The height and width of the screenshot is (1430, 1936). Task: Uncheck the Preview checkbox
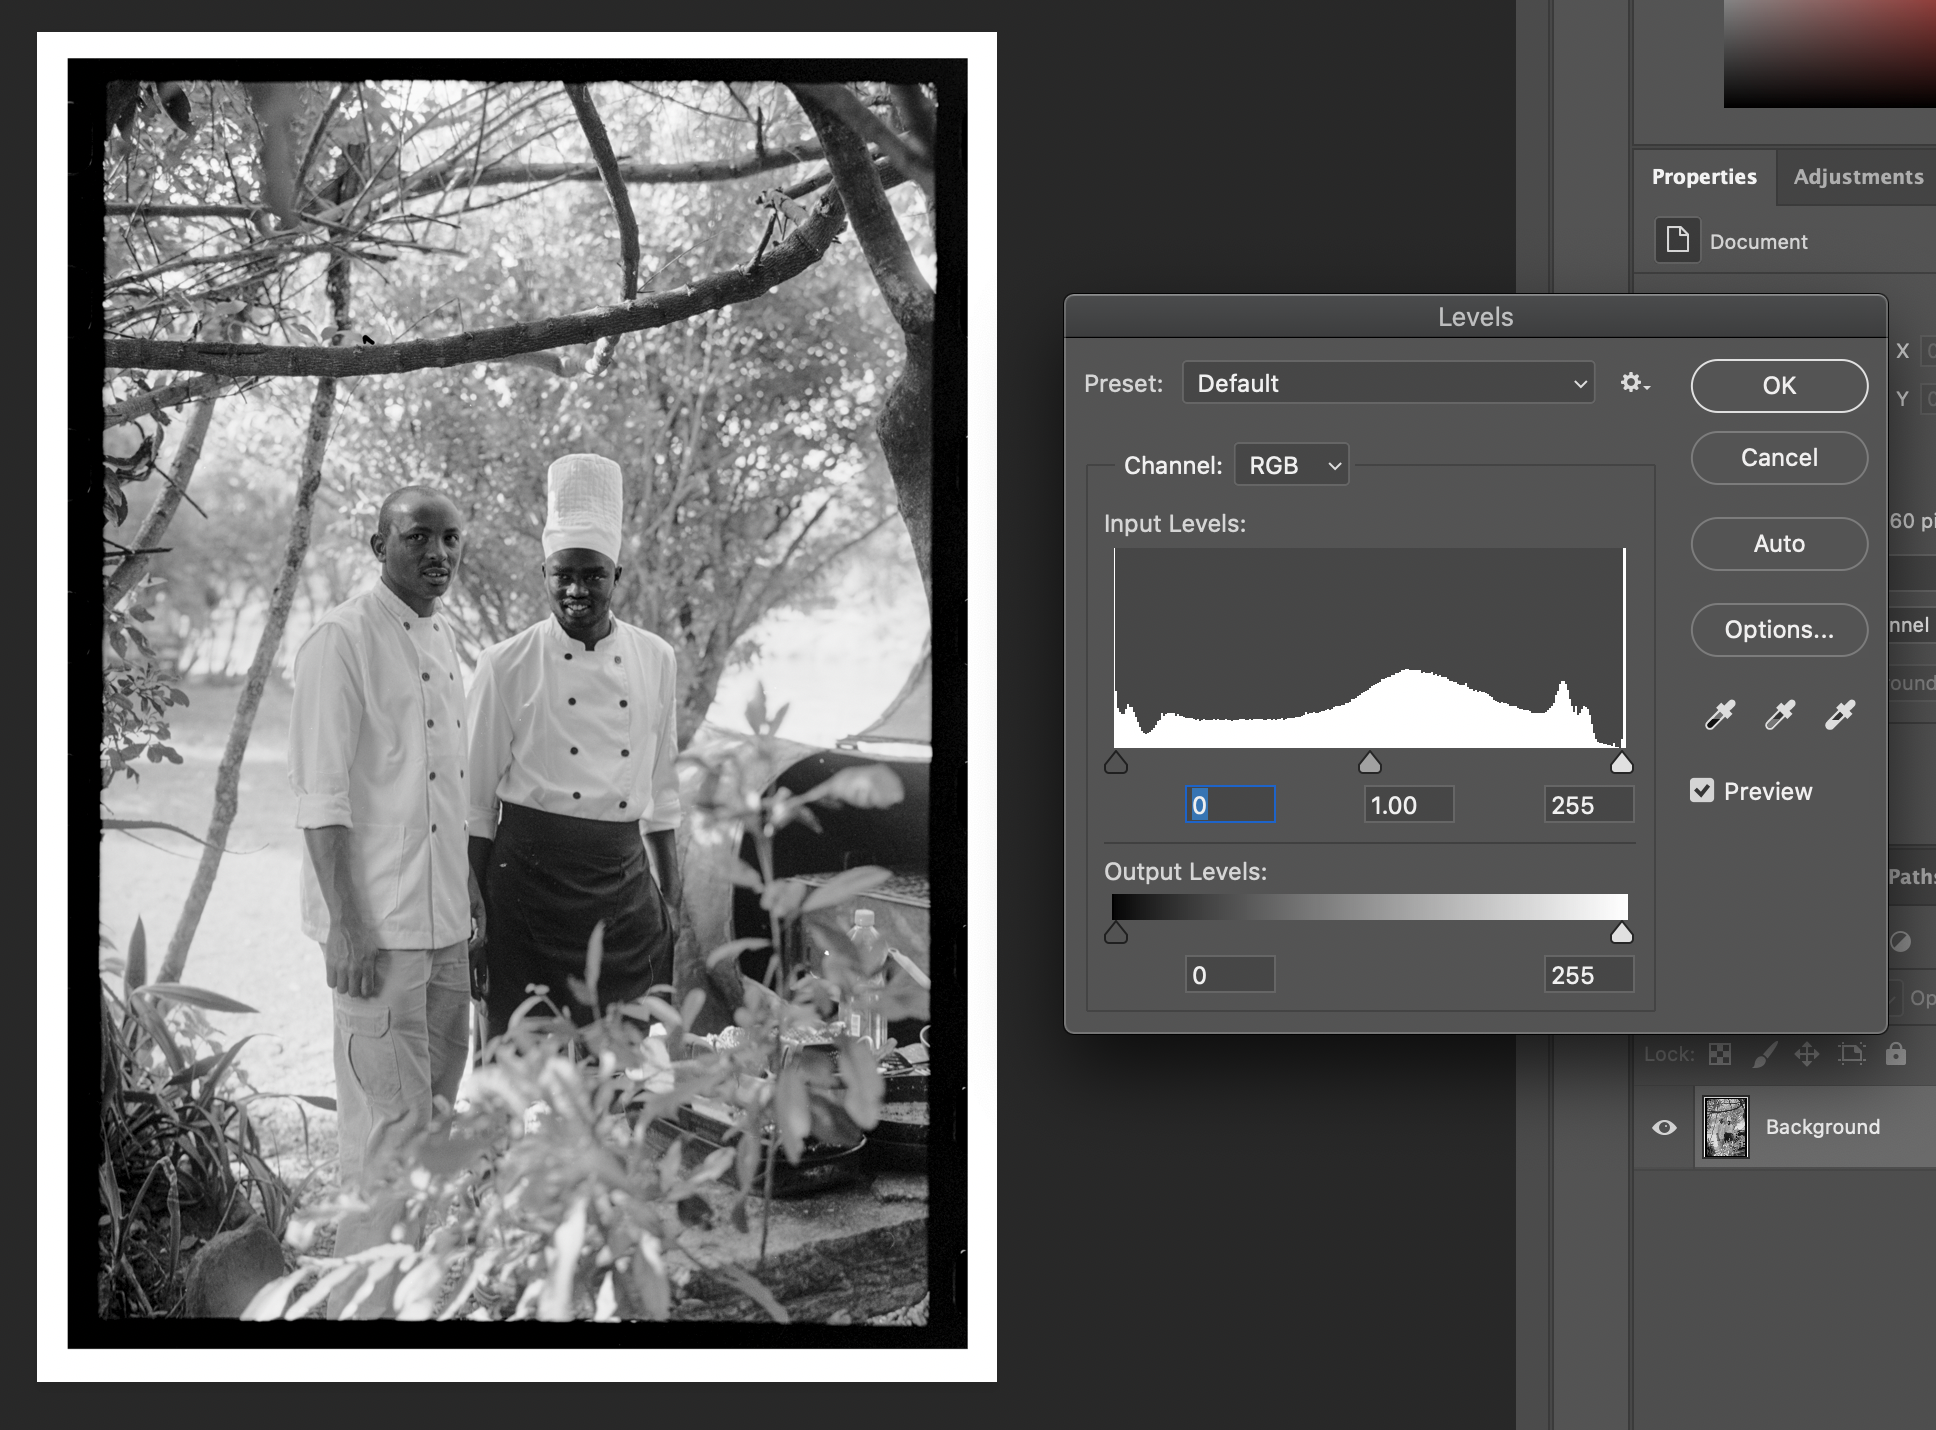coord(1703,790)
